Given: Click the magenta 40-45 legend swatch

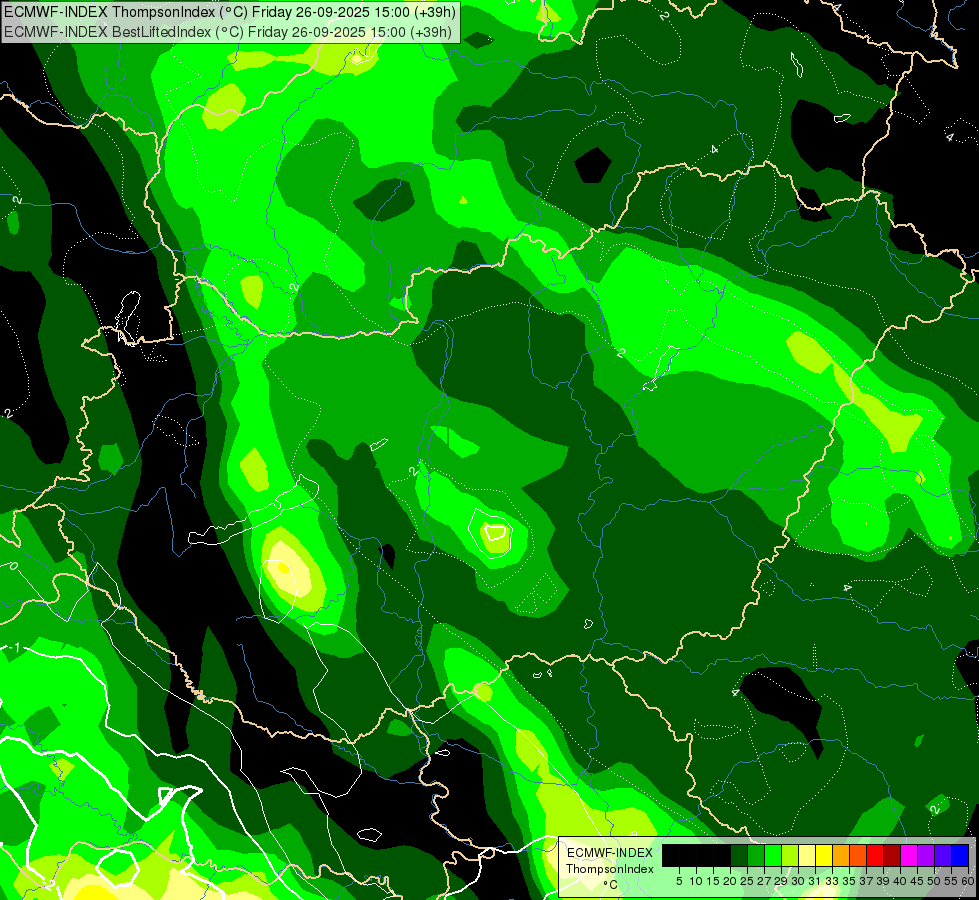Looking at the screenshot, I should [x=909, y=855].
